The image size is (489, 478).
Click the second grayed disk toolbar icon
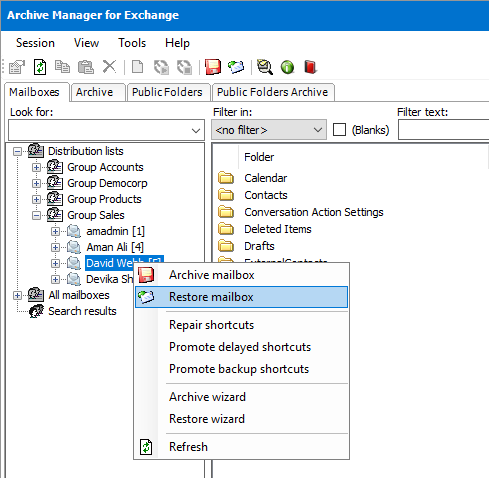pos(184,67)
